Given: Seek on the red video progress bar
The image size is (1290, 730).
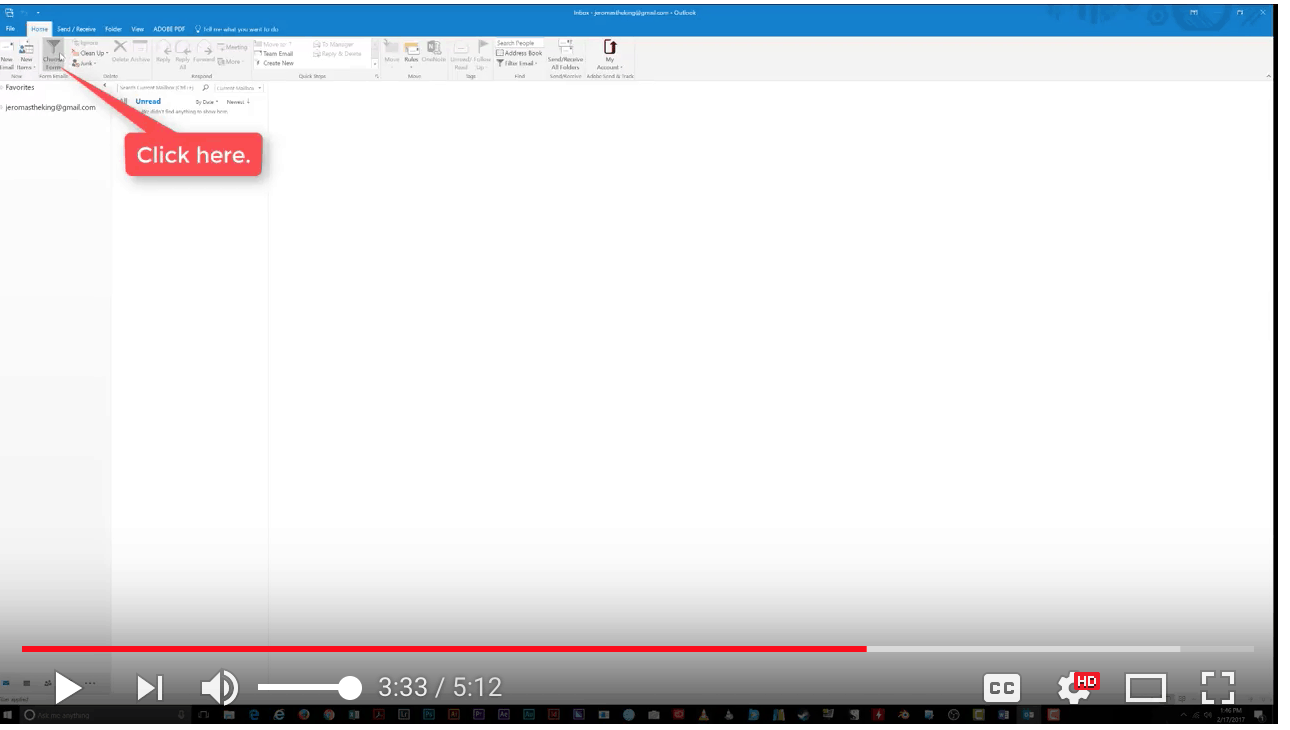Looking at the screenshot, I should 444,649.
